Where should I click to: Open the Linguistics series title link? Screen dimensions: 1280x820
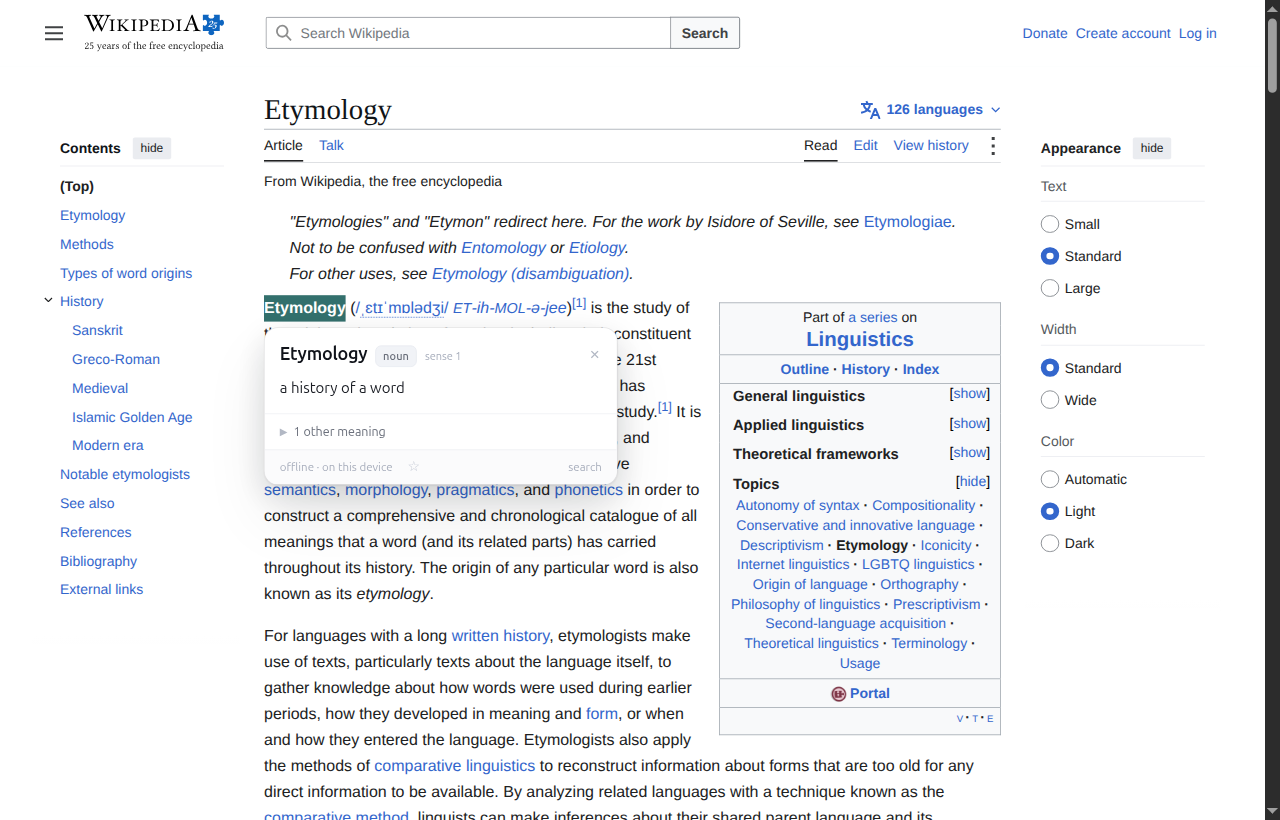click(860, 339)
